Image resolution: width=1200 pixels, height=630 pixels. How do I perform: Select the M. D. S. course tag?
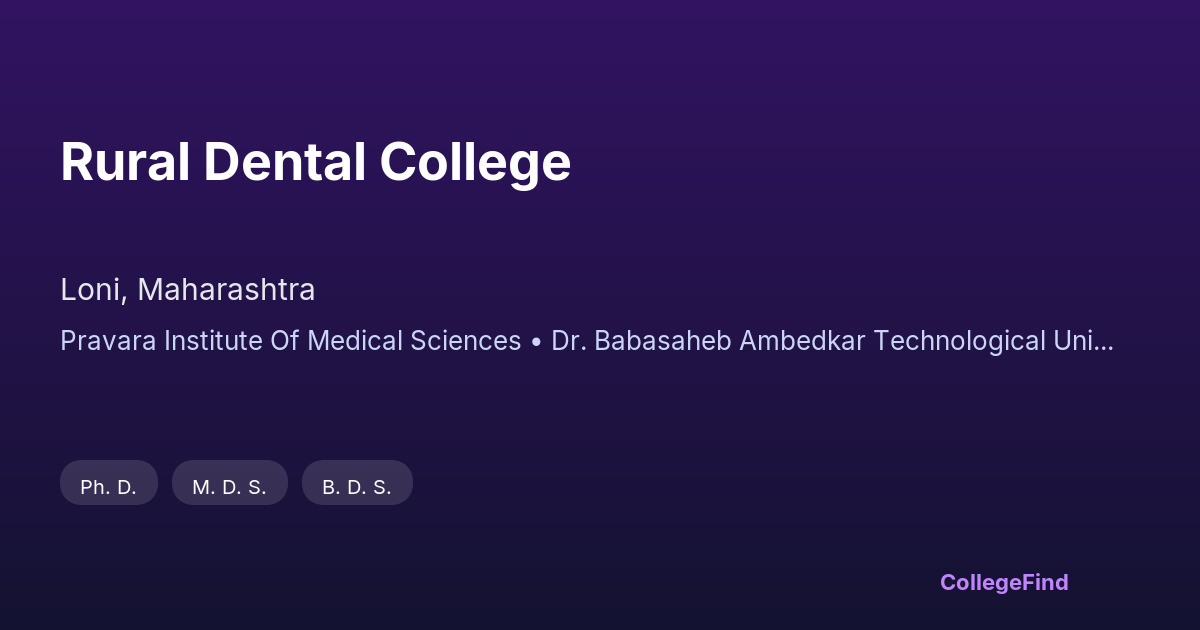229,487
